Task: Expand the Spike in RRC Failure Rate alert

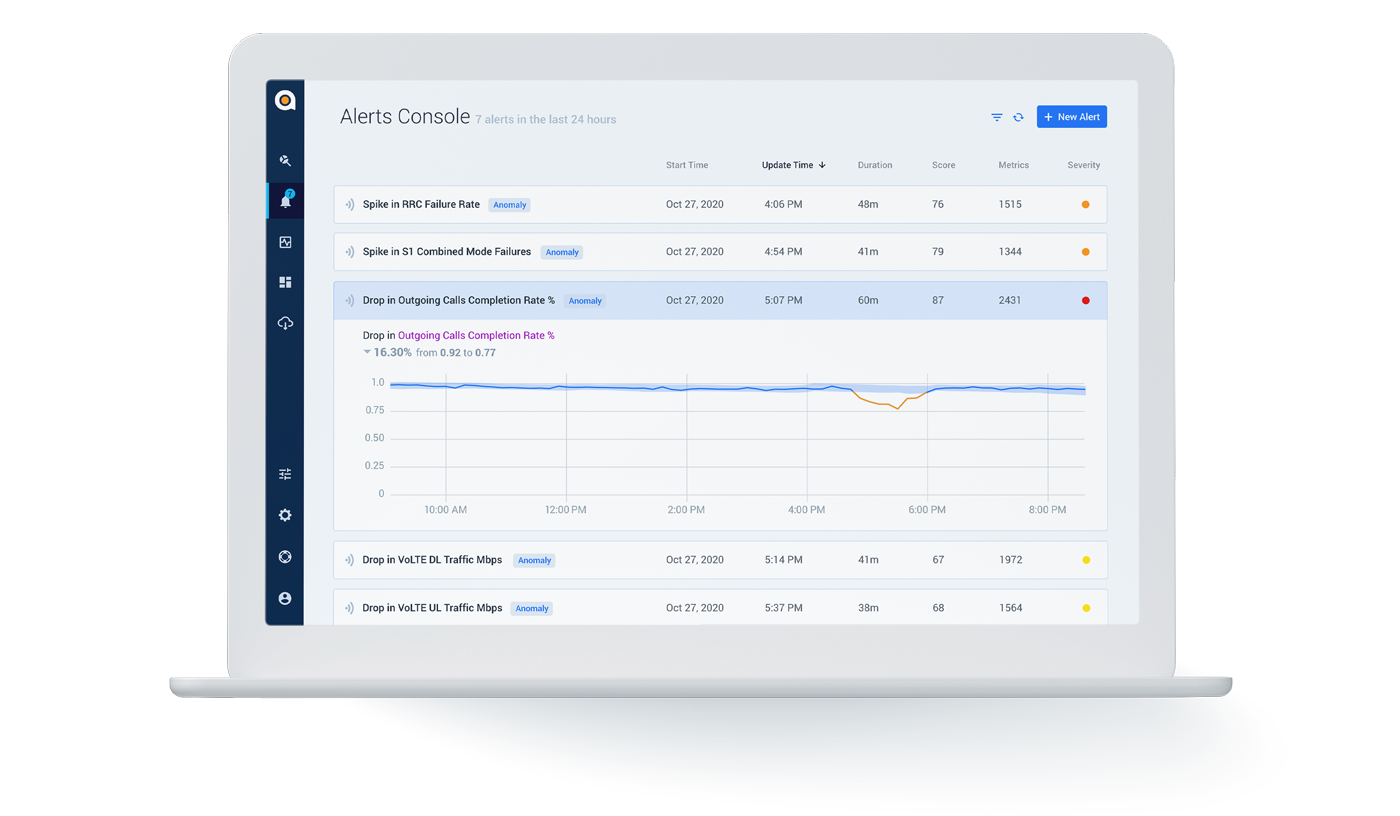Action: click(x=720, y=204)
